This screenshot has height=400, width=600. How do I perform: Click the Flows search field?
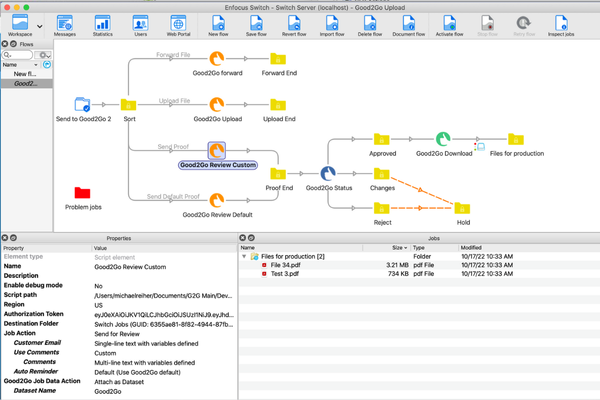point(17,55)
